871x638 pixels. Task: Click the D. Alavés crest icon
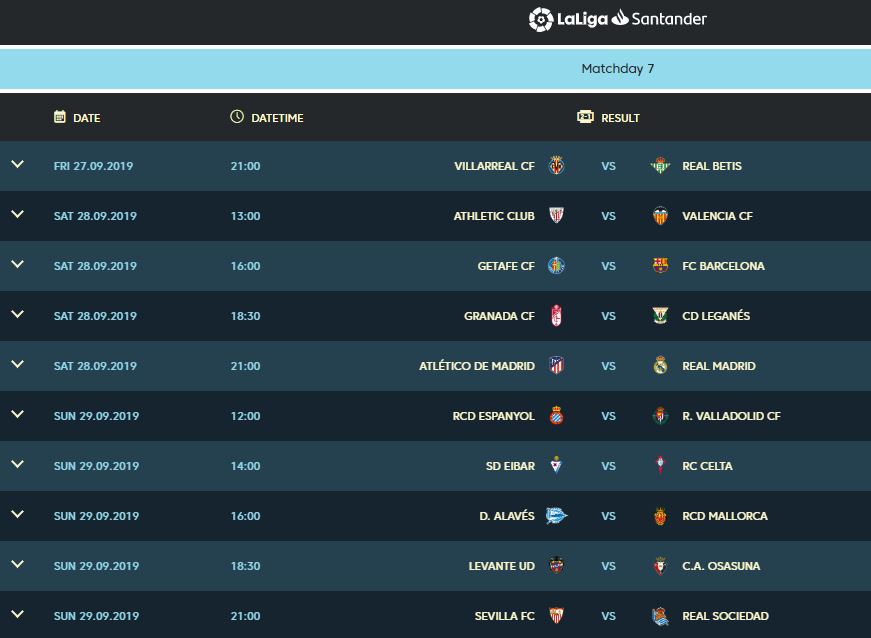tap(556, 515)
